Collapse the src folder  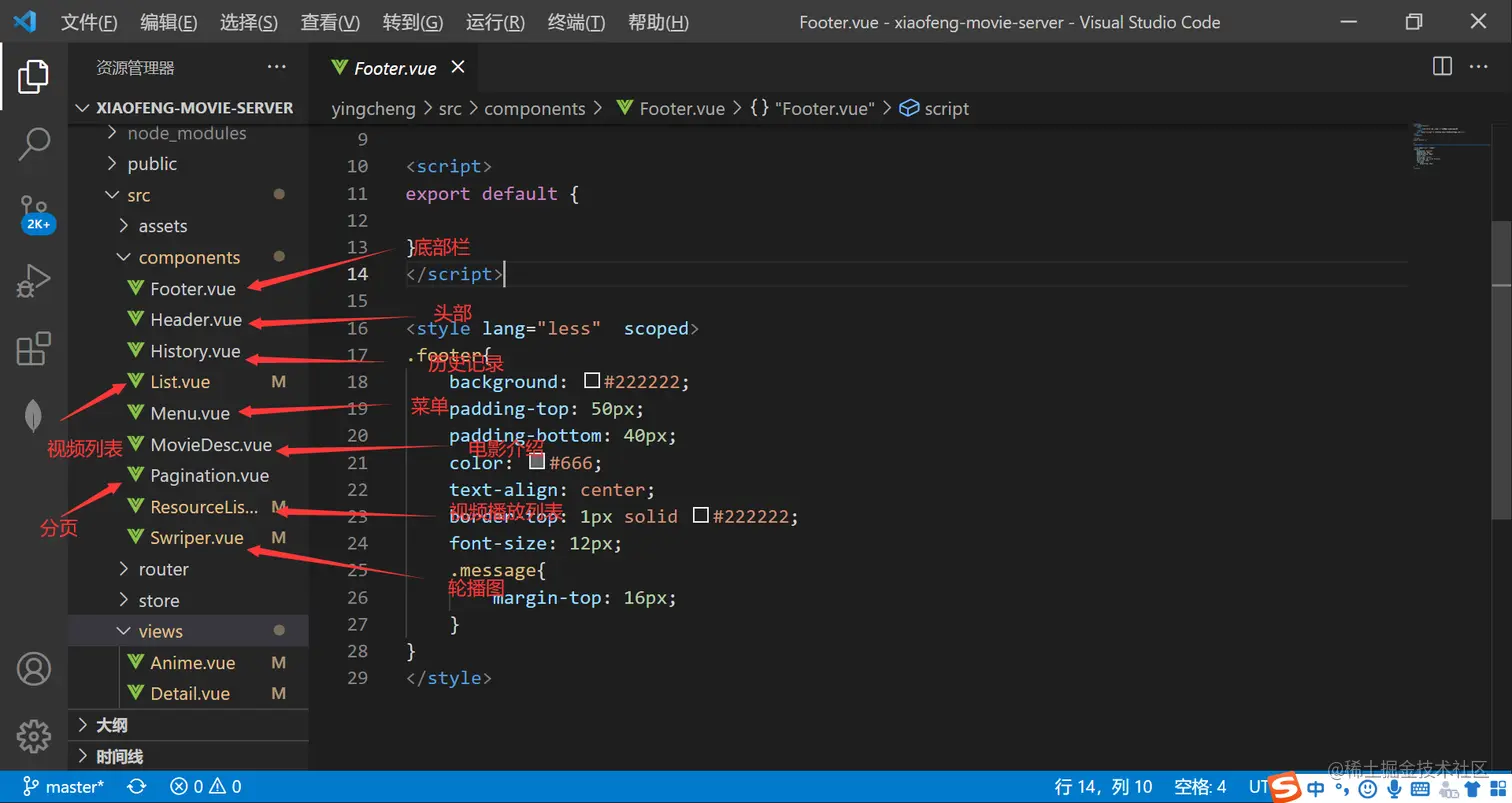(188, 195)
